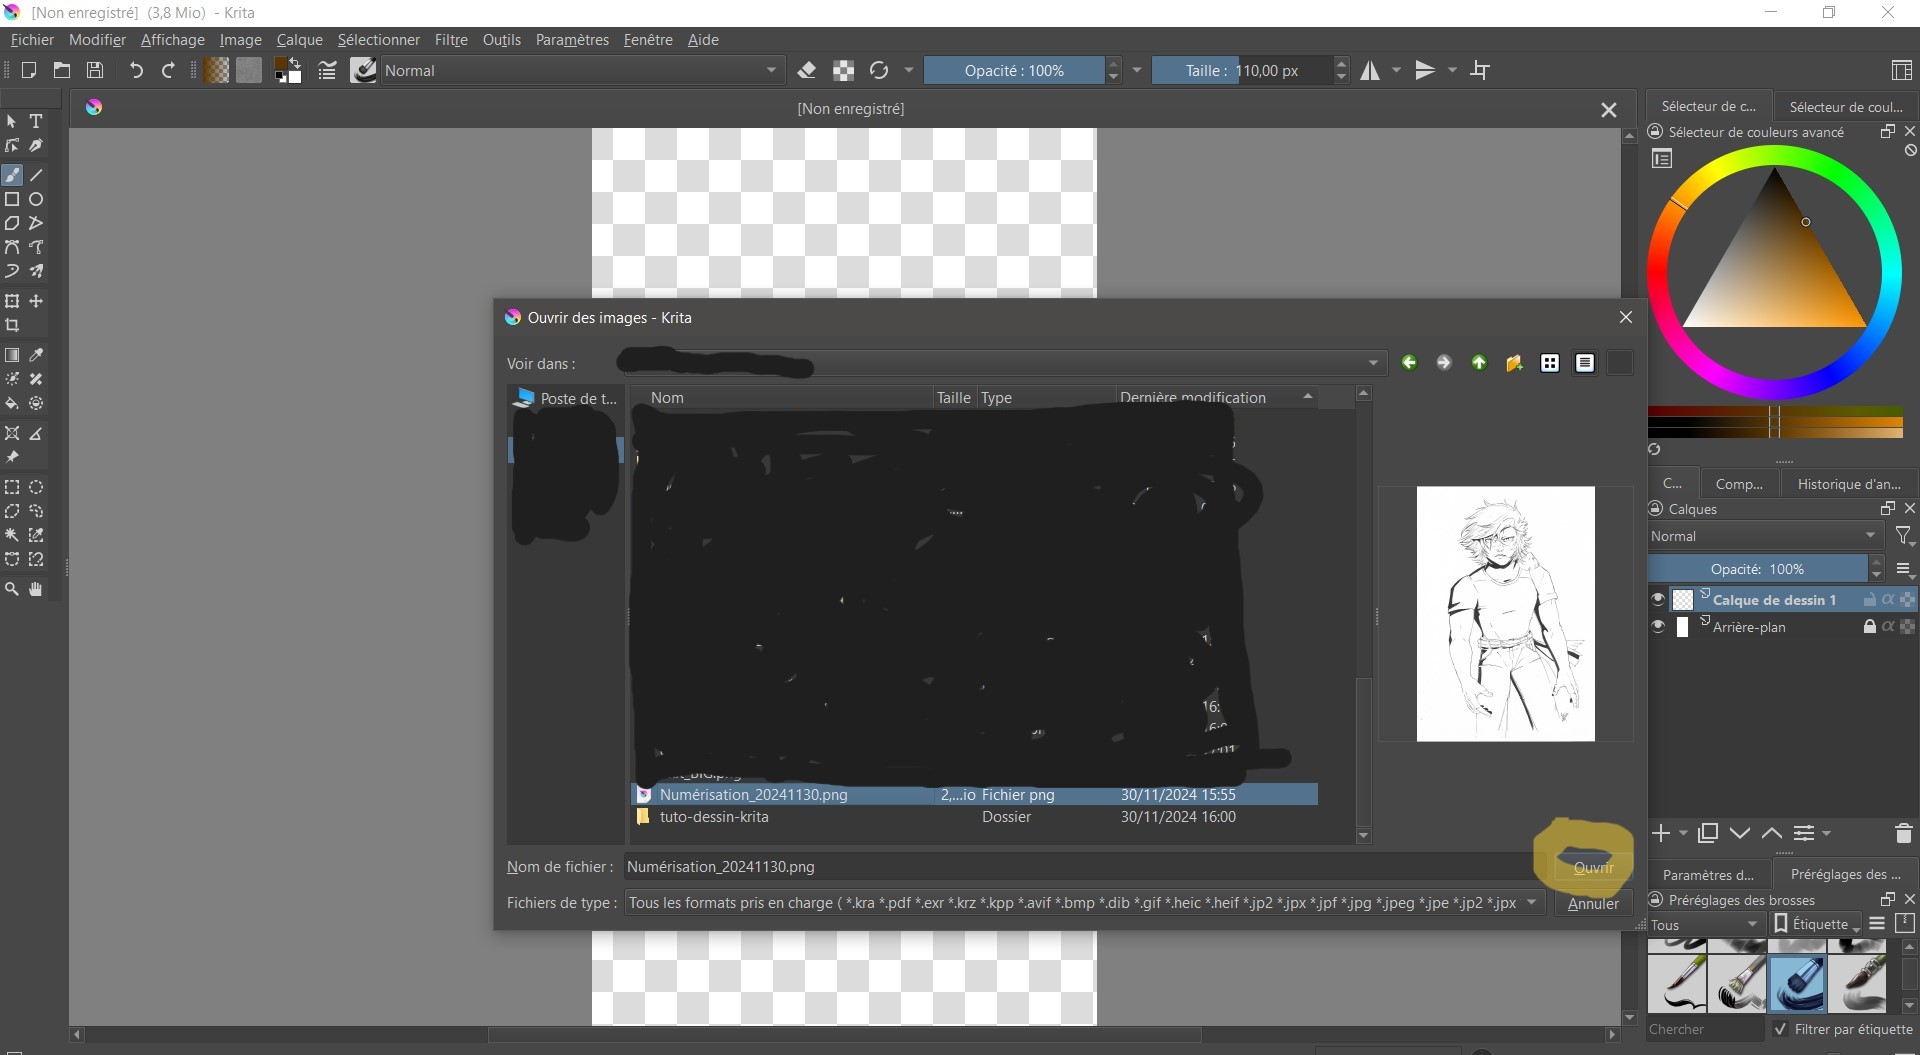This screenshot has width=1920, height=1055.
Task: Go back in file dialog
Action: tap(1409, 363)
